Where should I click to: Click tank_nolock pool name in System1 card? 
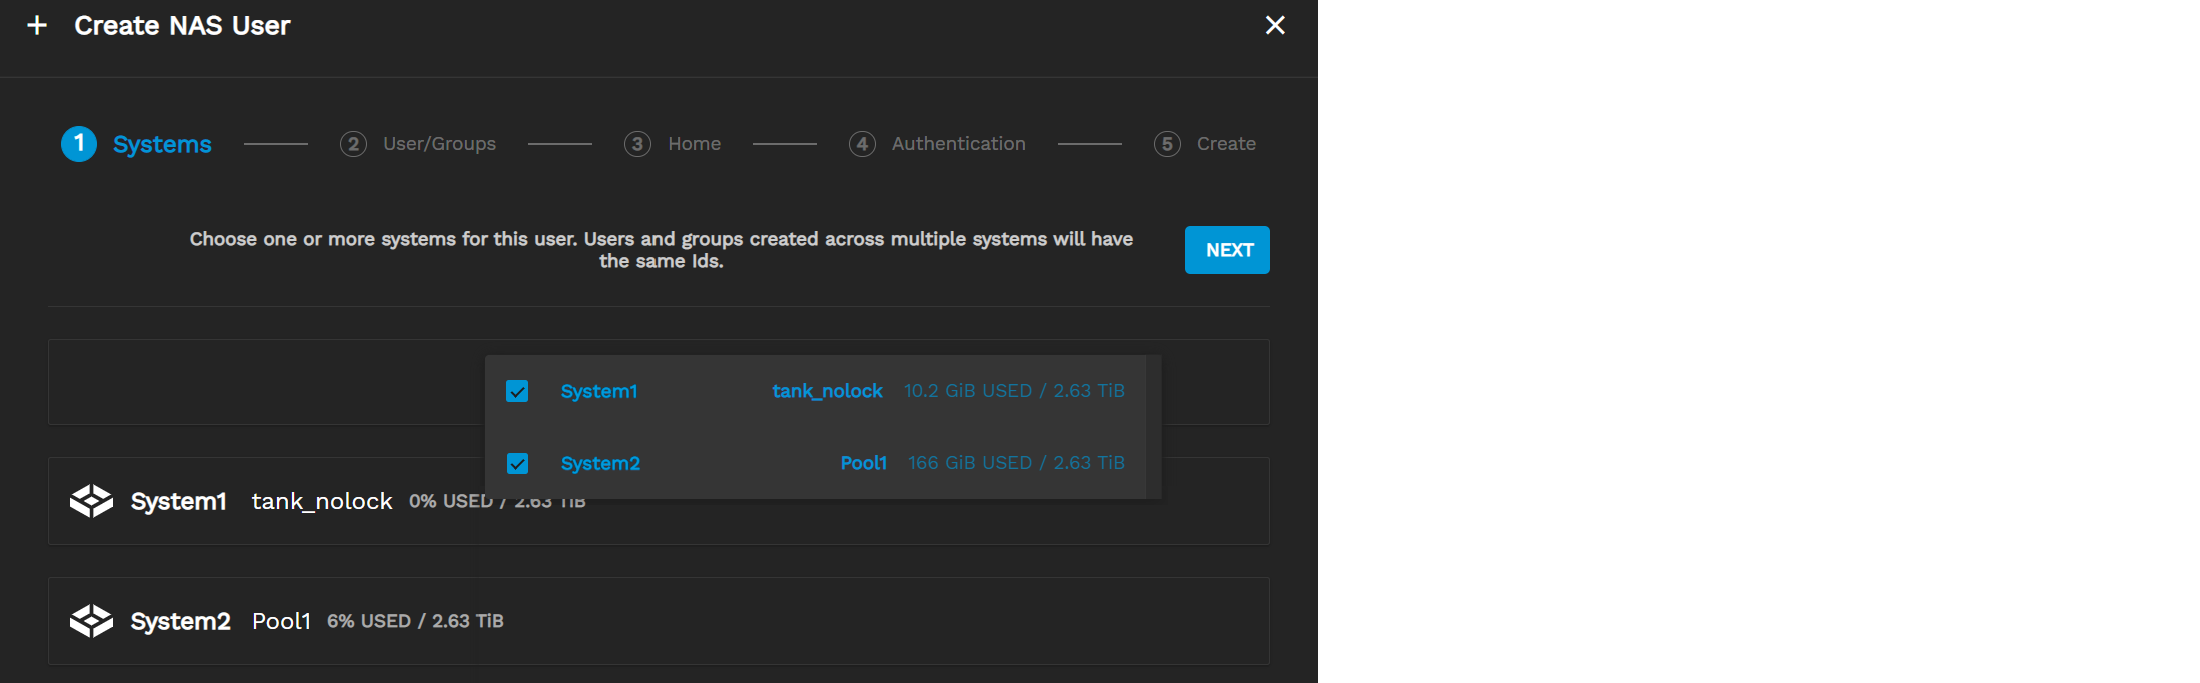coord(322,501)
